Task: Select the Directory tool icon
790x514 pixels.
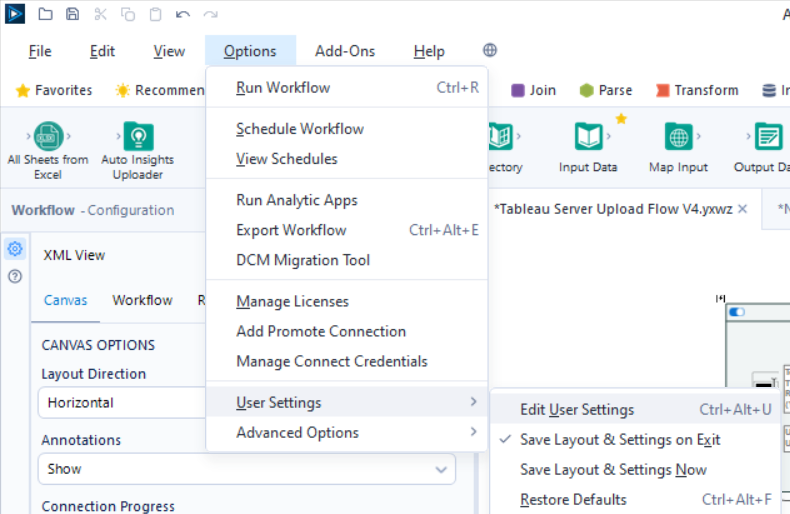Action: (500, 136)
